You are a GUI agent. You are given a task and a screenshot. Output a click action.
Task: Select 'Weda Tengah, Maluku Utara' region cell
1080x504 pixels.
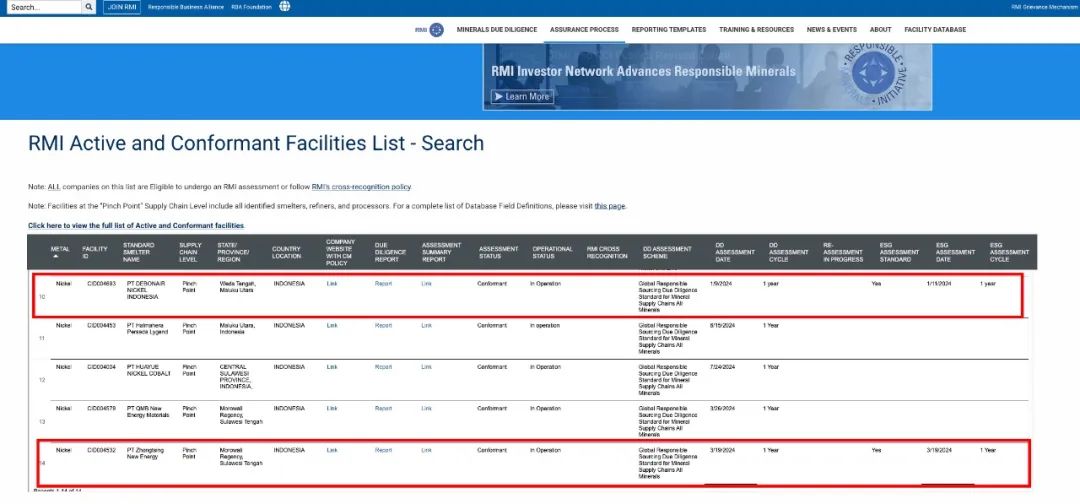point(237,287)
